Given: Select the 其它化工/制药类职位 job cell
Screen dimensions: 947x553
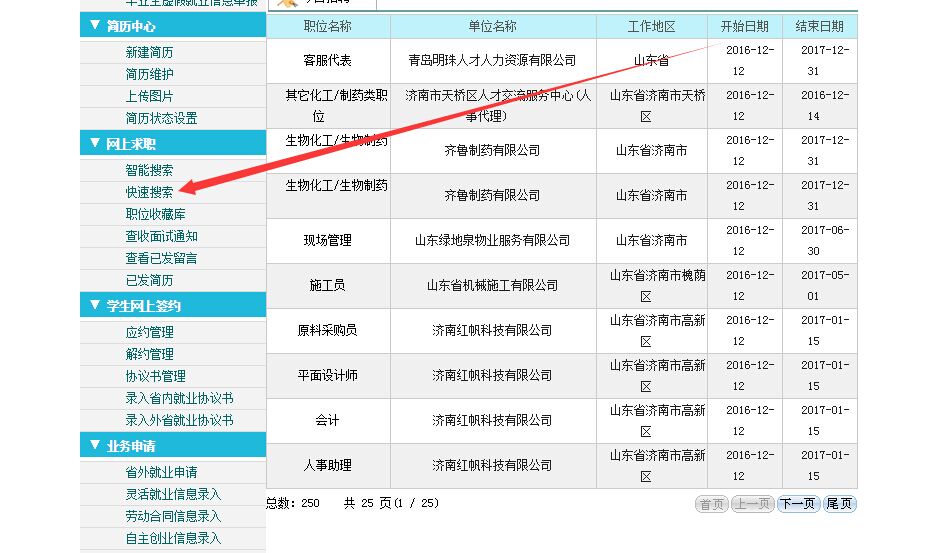Looking at the screenshot, I should [x=328, y=106].
